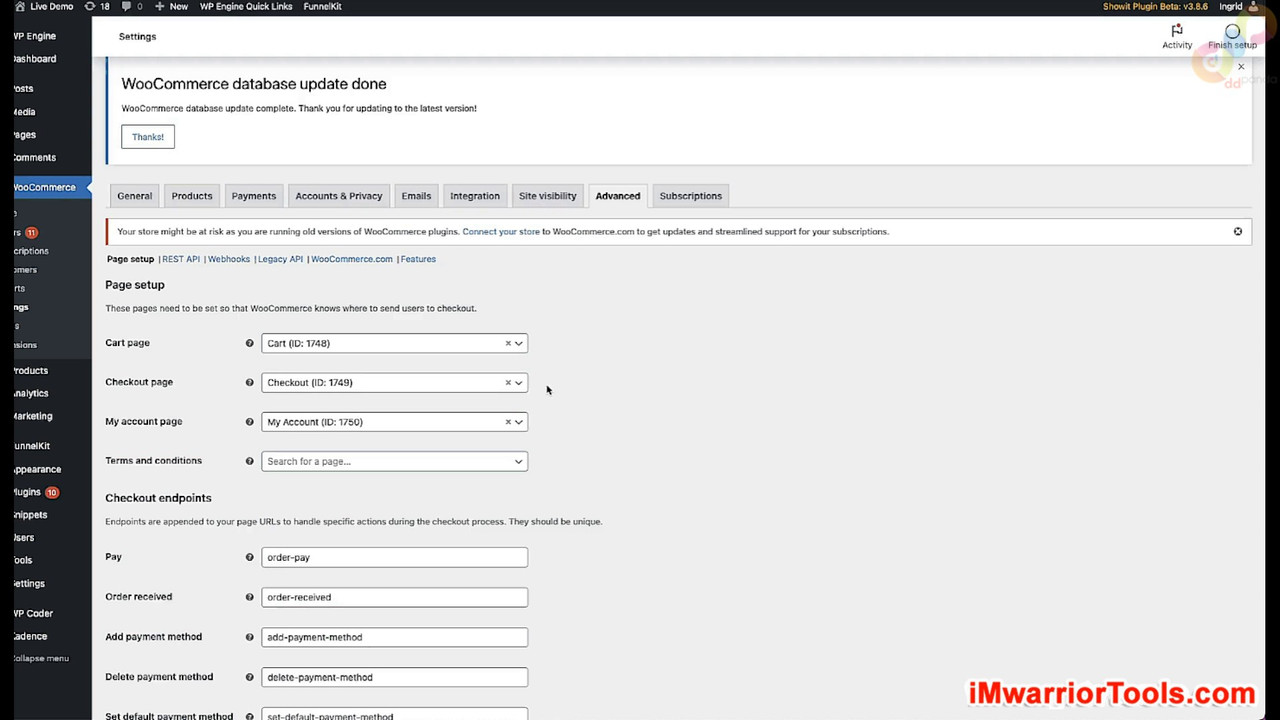Open the Cart page dropdown
1280x720 pixels.
click(394, 343)
